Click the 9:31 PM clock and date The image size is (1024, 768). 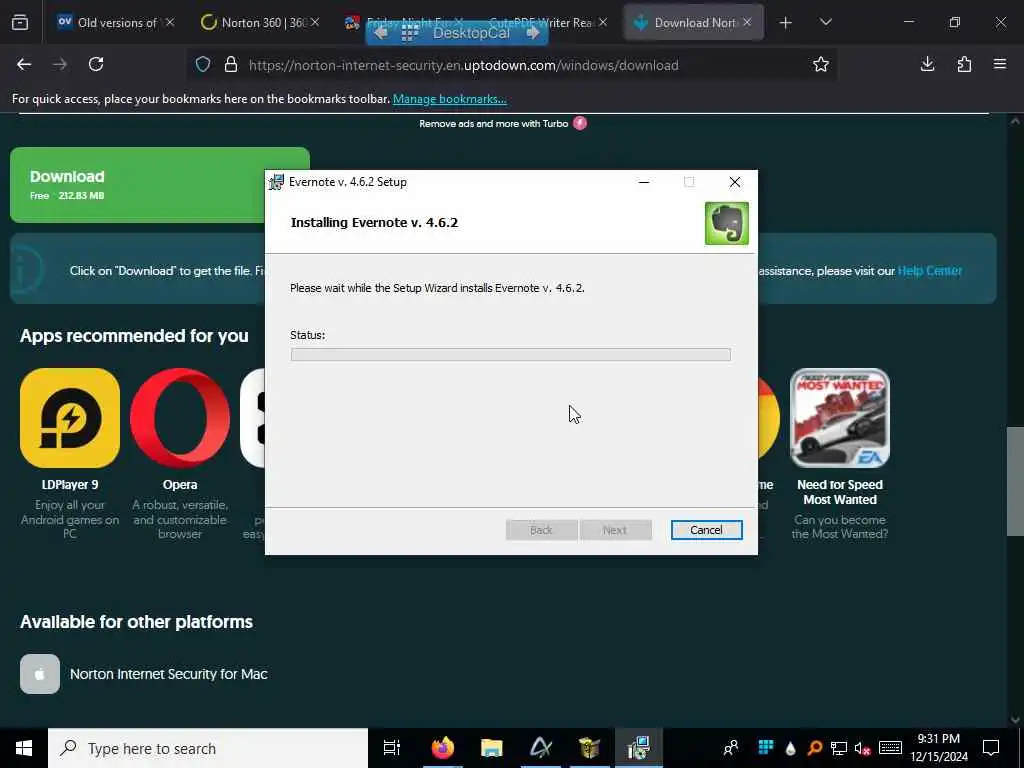pyautogui.click(x=938, y=748)
